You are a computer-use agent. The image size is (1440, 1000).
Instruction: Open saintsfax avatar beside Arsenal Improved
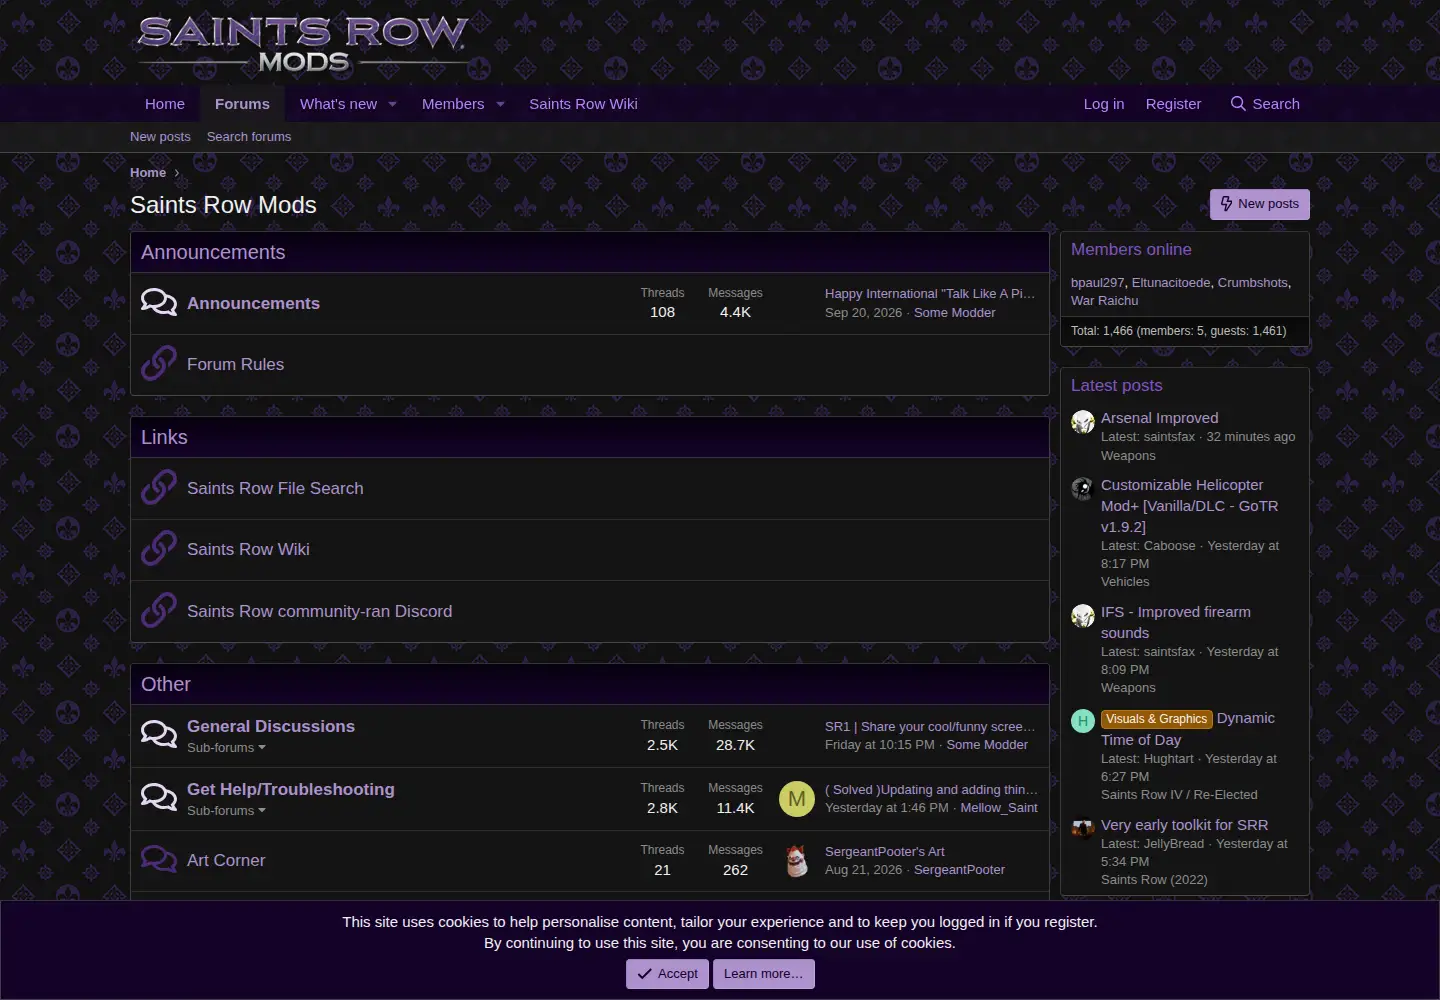[1083, 422]
